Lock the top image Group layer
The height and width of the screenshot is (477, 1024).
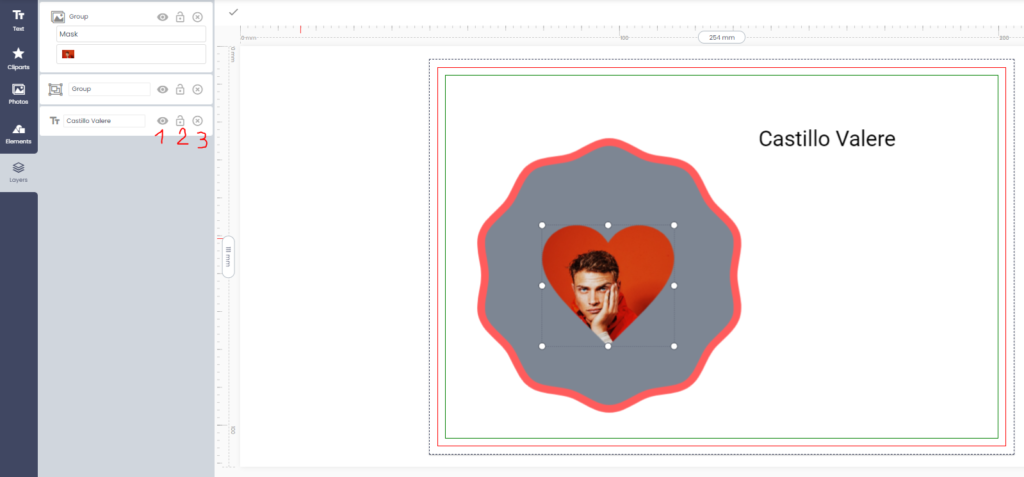180,17
